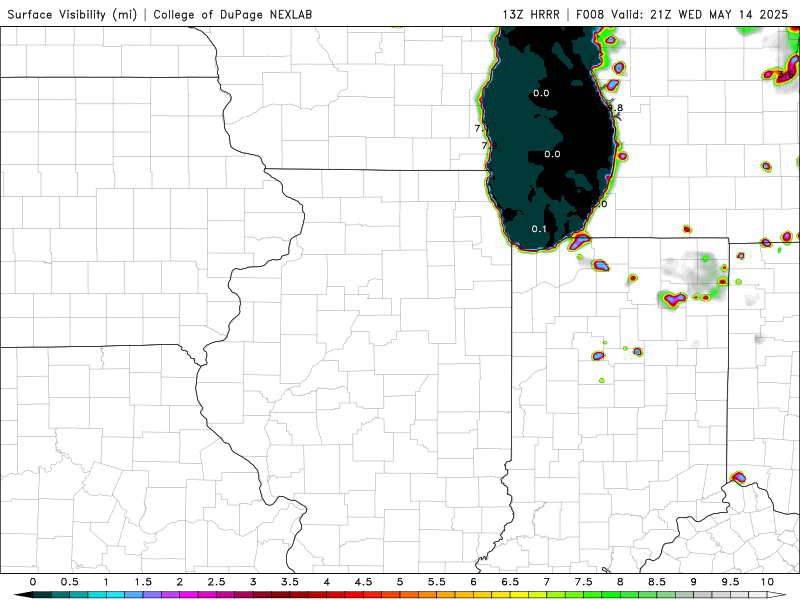Click the 'Surface Visibility (mi)' title text
Viewport: 800px width, 600px height.
pyautogui.click(x=72, y=14)
